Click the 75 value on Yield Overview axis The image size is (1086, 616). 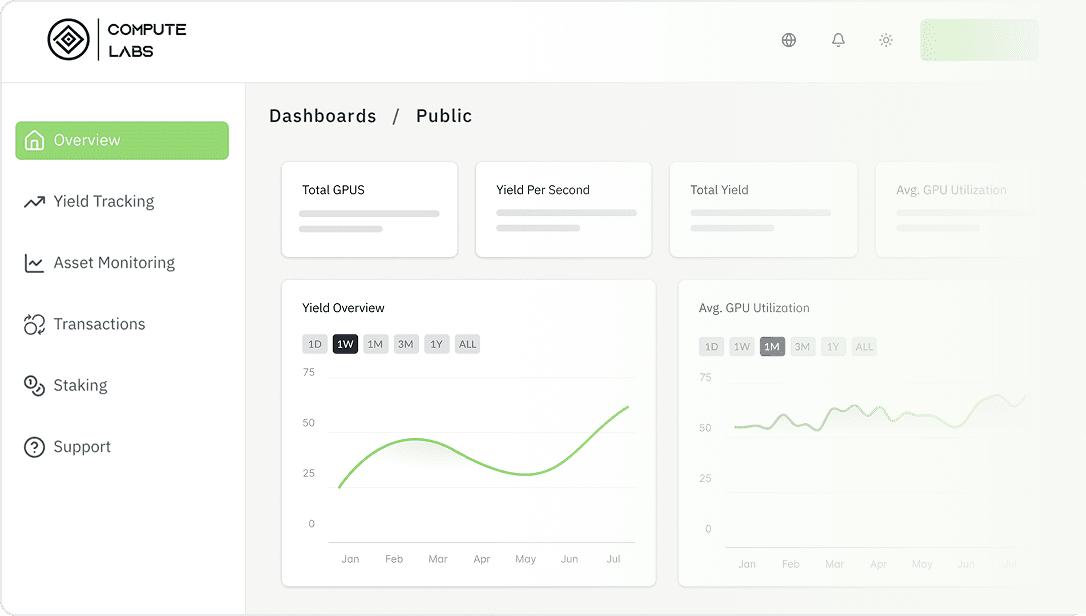[309, 372]
